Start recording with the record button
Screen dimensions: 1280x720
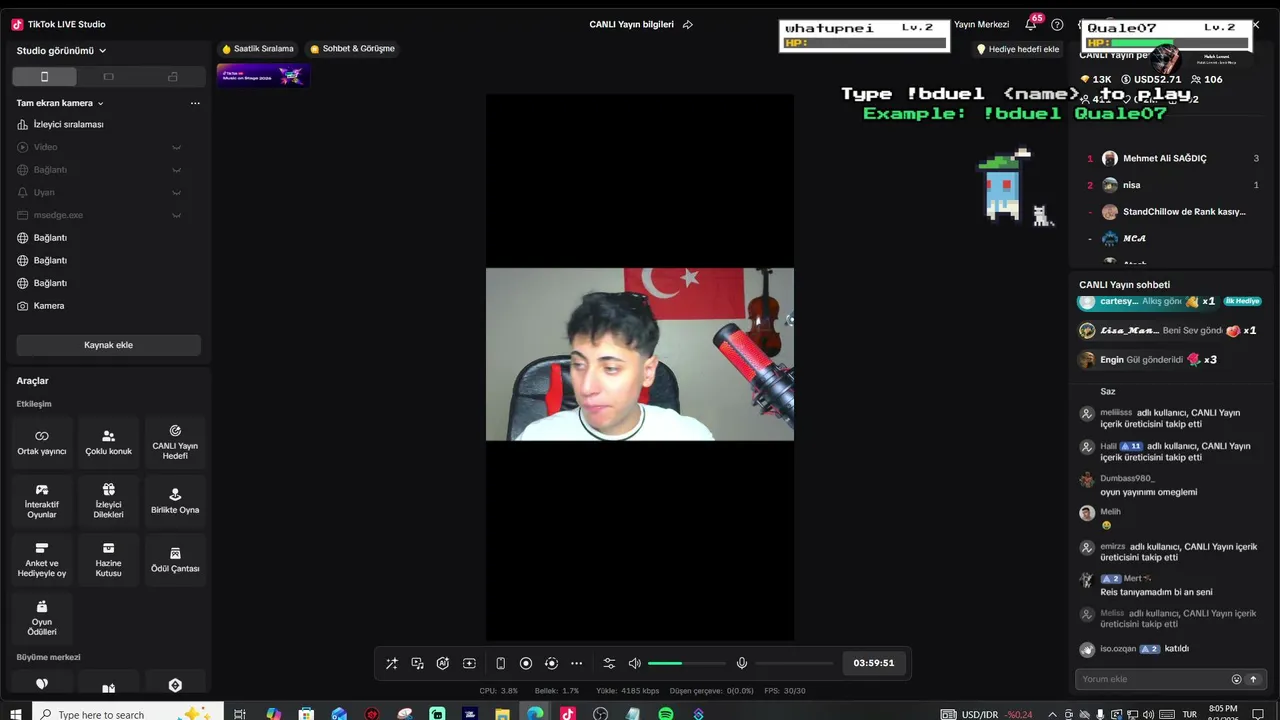[526, 663]
